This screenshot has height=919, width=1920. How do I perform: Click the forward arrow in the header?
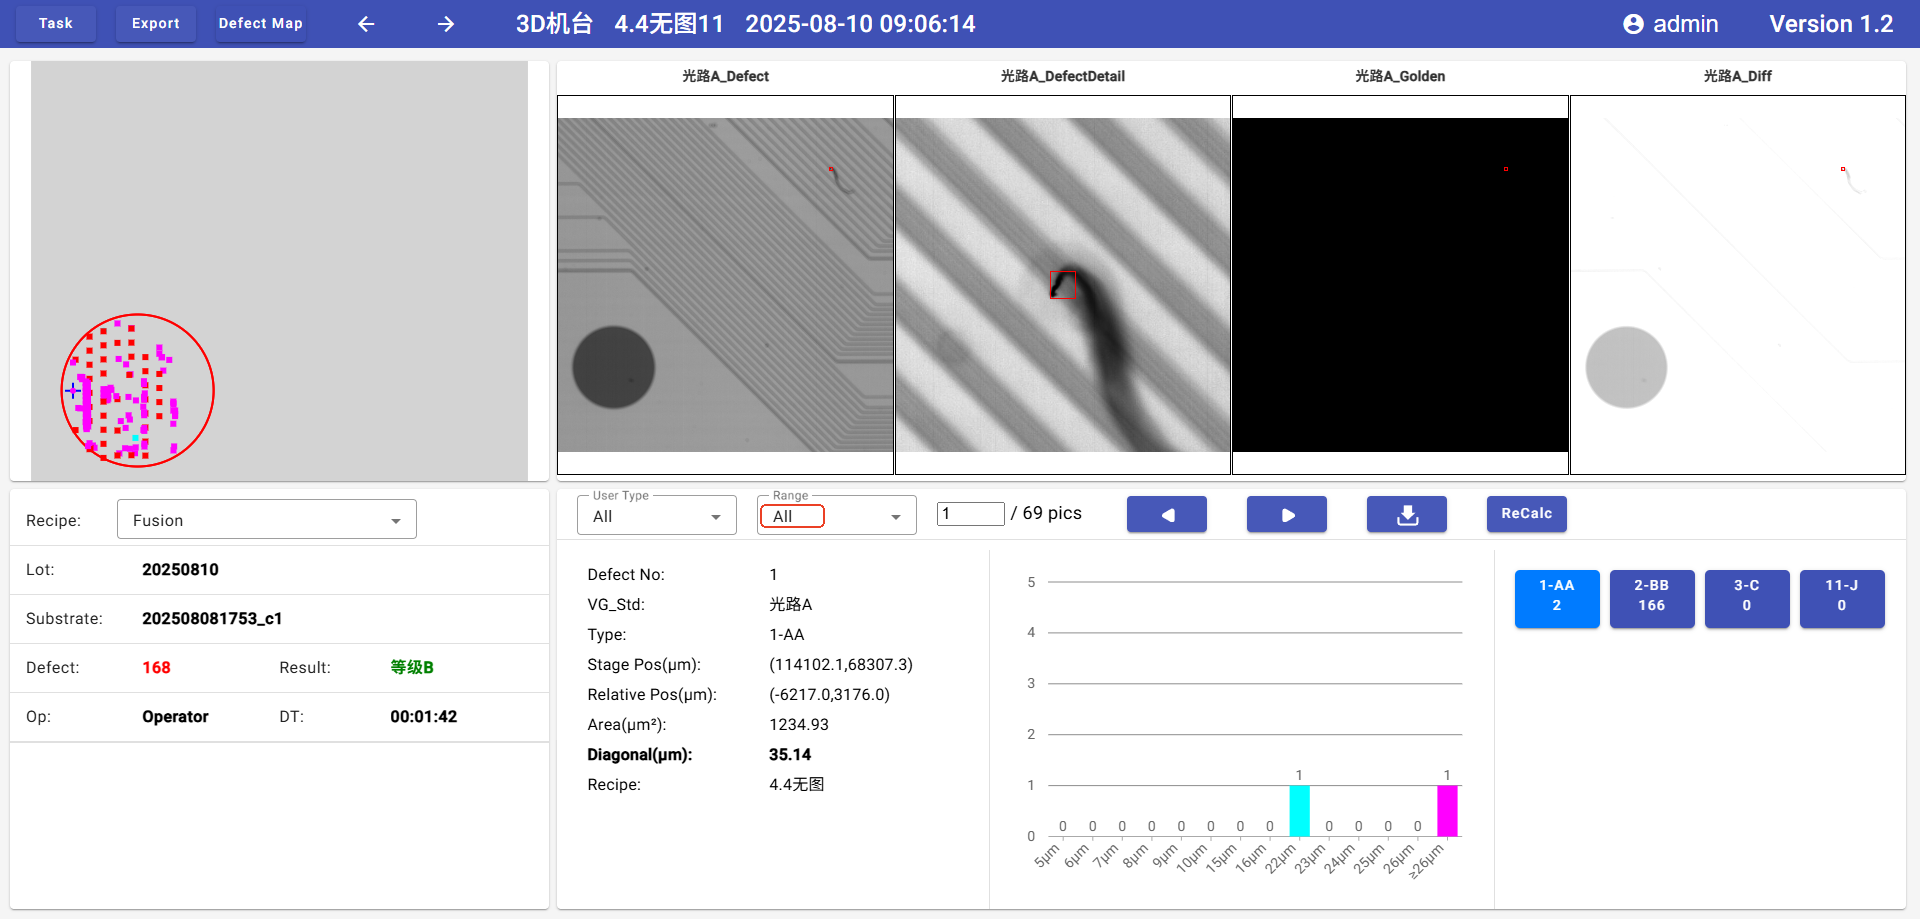click(x=446, y=24)
